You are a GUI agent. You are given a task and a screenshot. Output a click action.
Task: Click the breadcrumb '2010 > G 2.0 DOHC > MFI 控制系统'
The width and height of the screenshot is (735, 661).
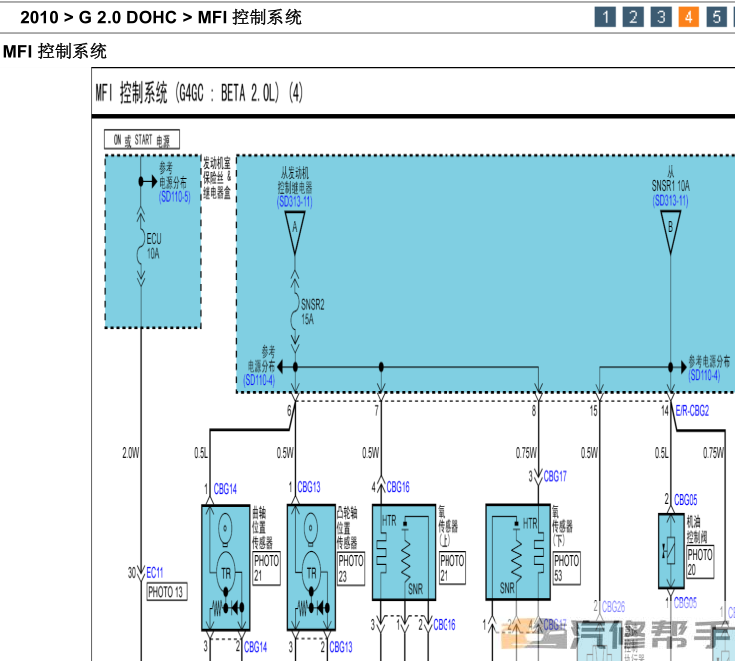click(x=161, y=18)
